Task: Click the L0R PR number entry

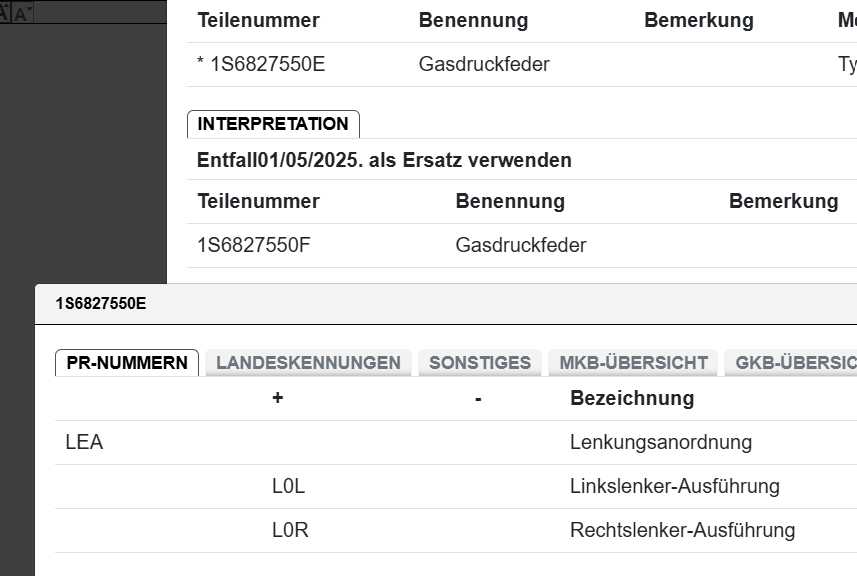Action: click(x=290, y=531)
